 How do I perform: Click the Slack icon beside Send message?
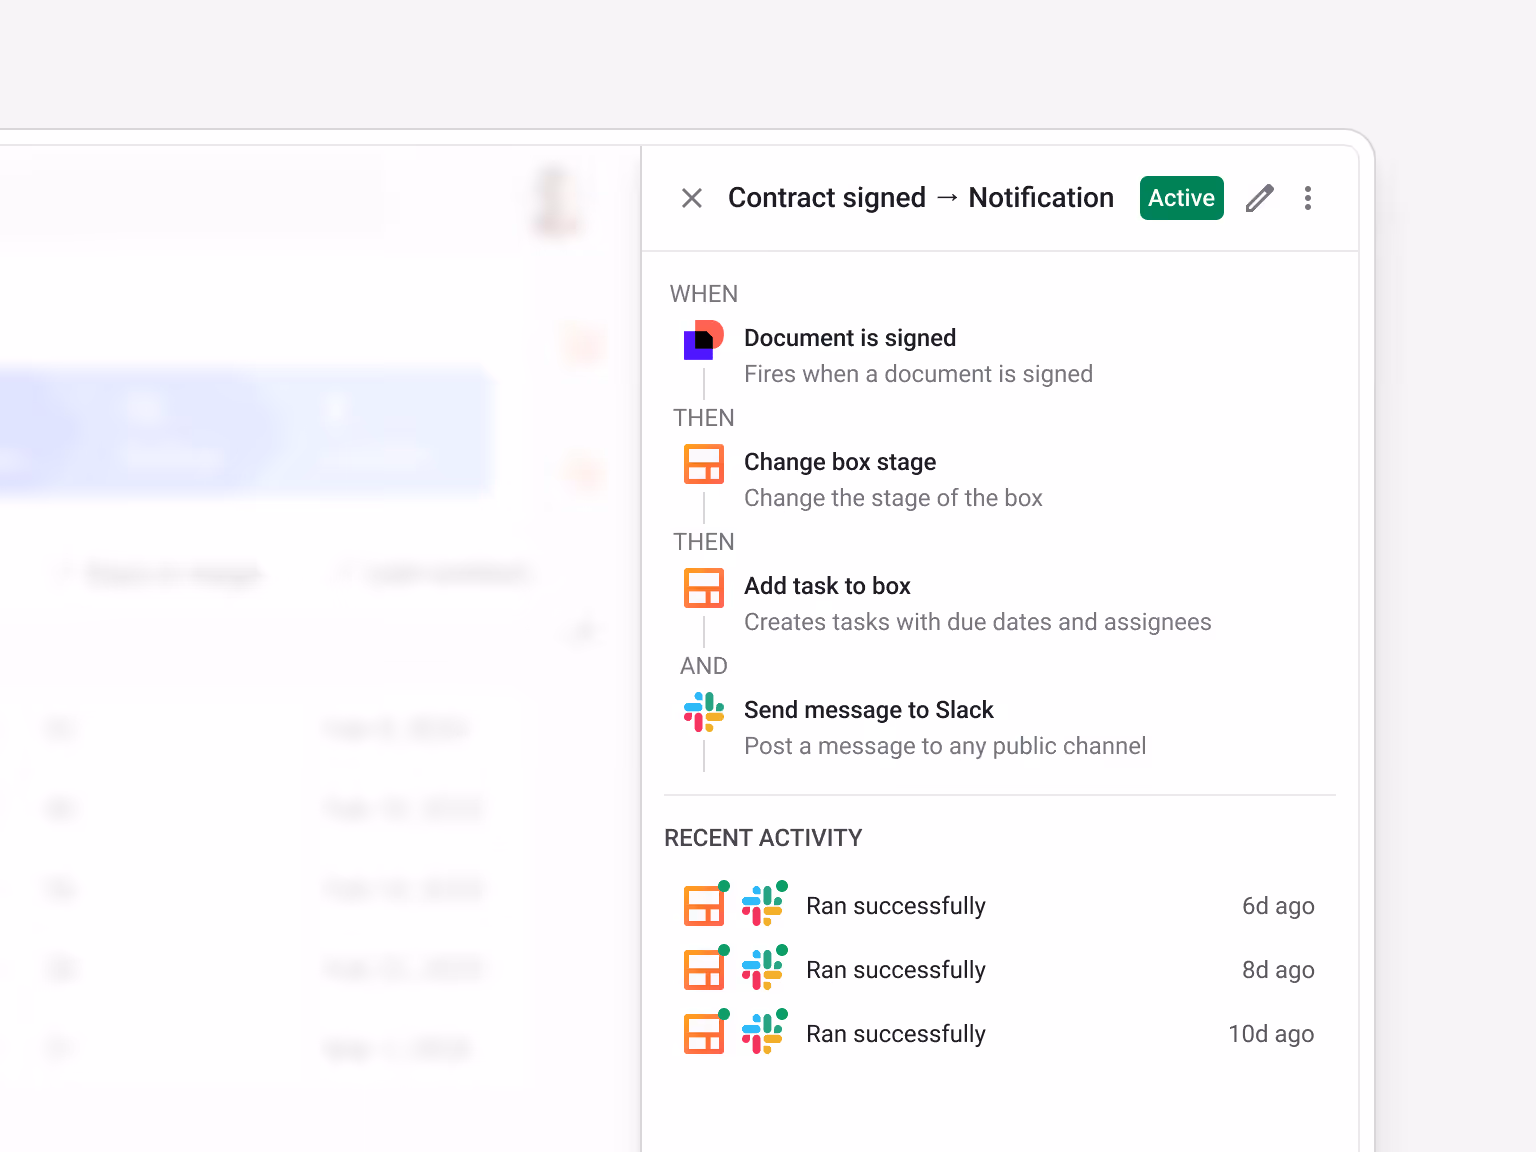704,712
